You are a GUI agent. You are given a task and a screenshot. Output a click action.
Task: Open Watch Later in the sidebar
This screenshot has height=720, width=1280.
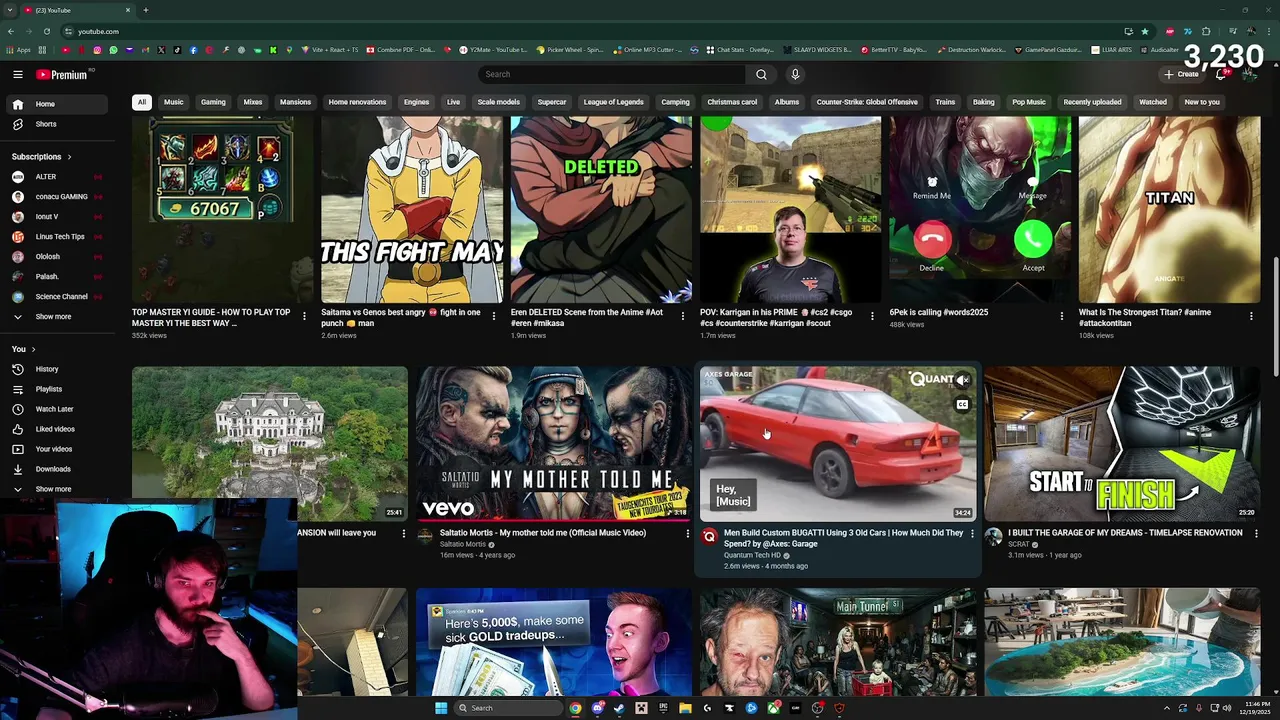pyautogui.click(x=56, y=409)
